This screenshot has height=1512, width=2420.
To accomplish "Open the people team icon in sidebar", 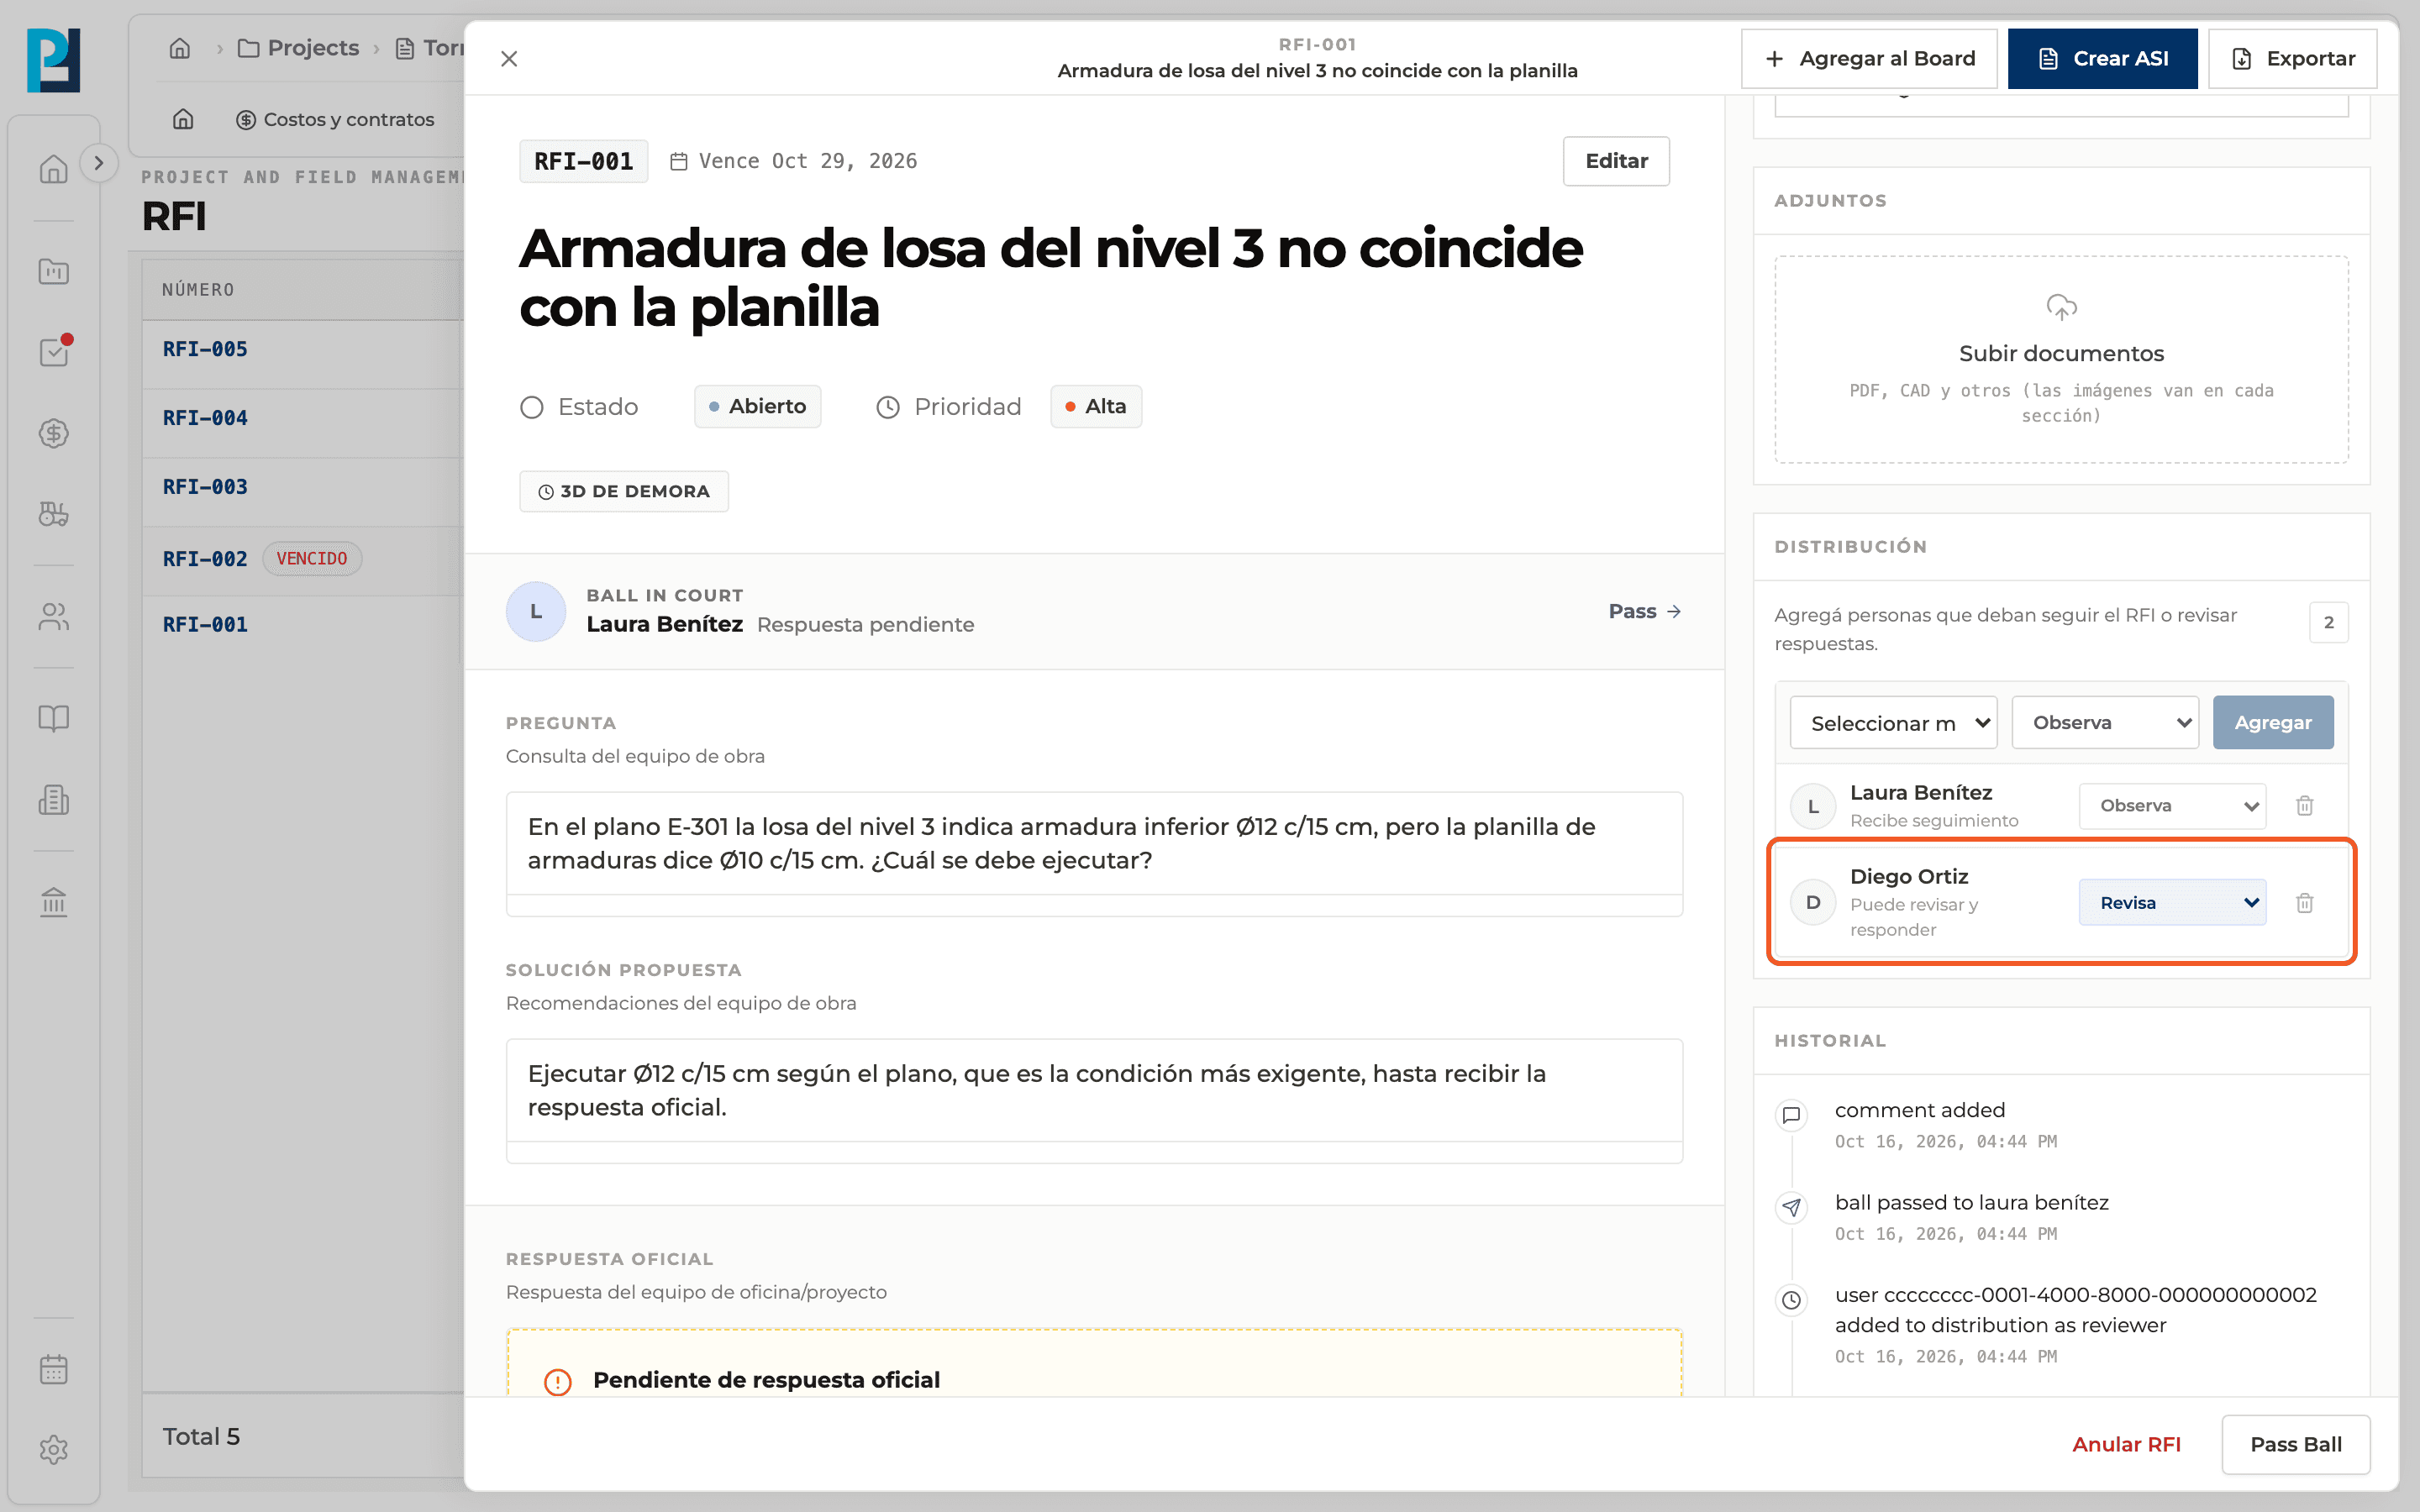I will click(54, 617).
